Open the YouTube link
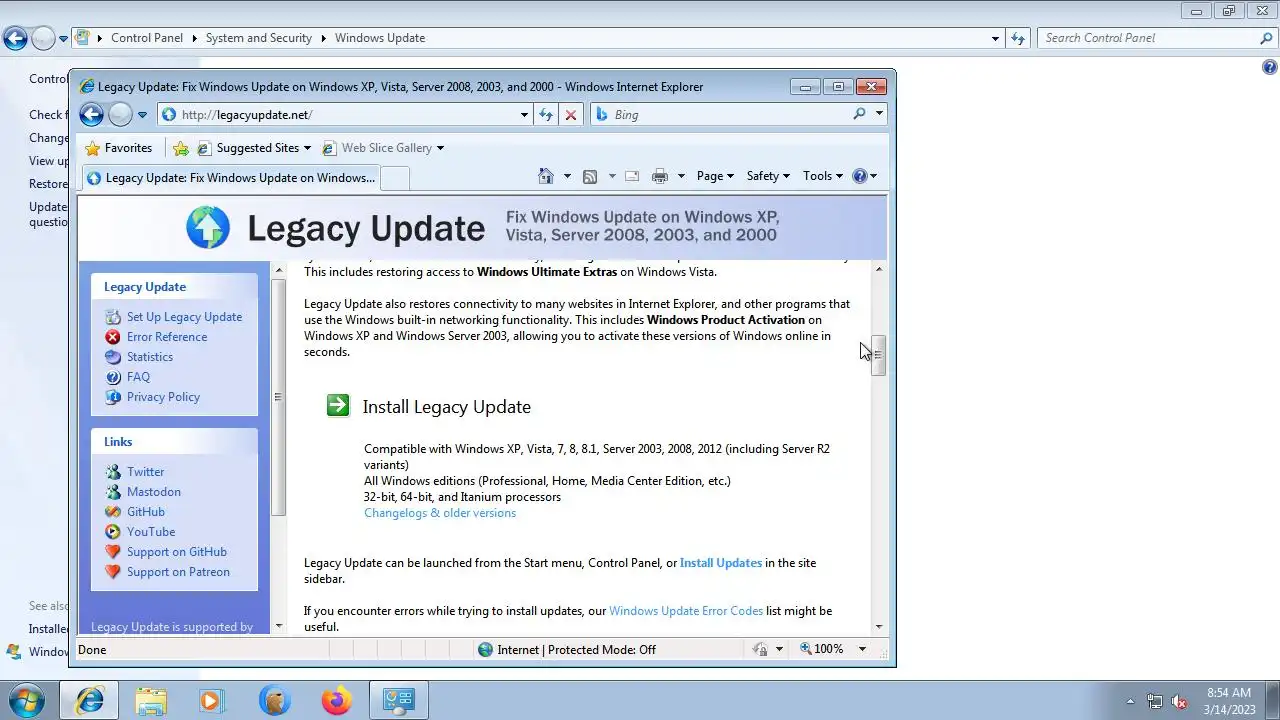Viewport: 1280px width, 720px height. pos(151,532)
